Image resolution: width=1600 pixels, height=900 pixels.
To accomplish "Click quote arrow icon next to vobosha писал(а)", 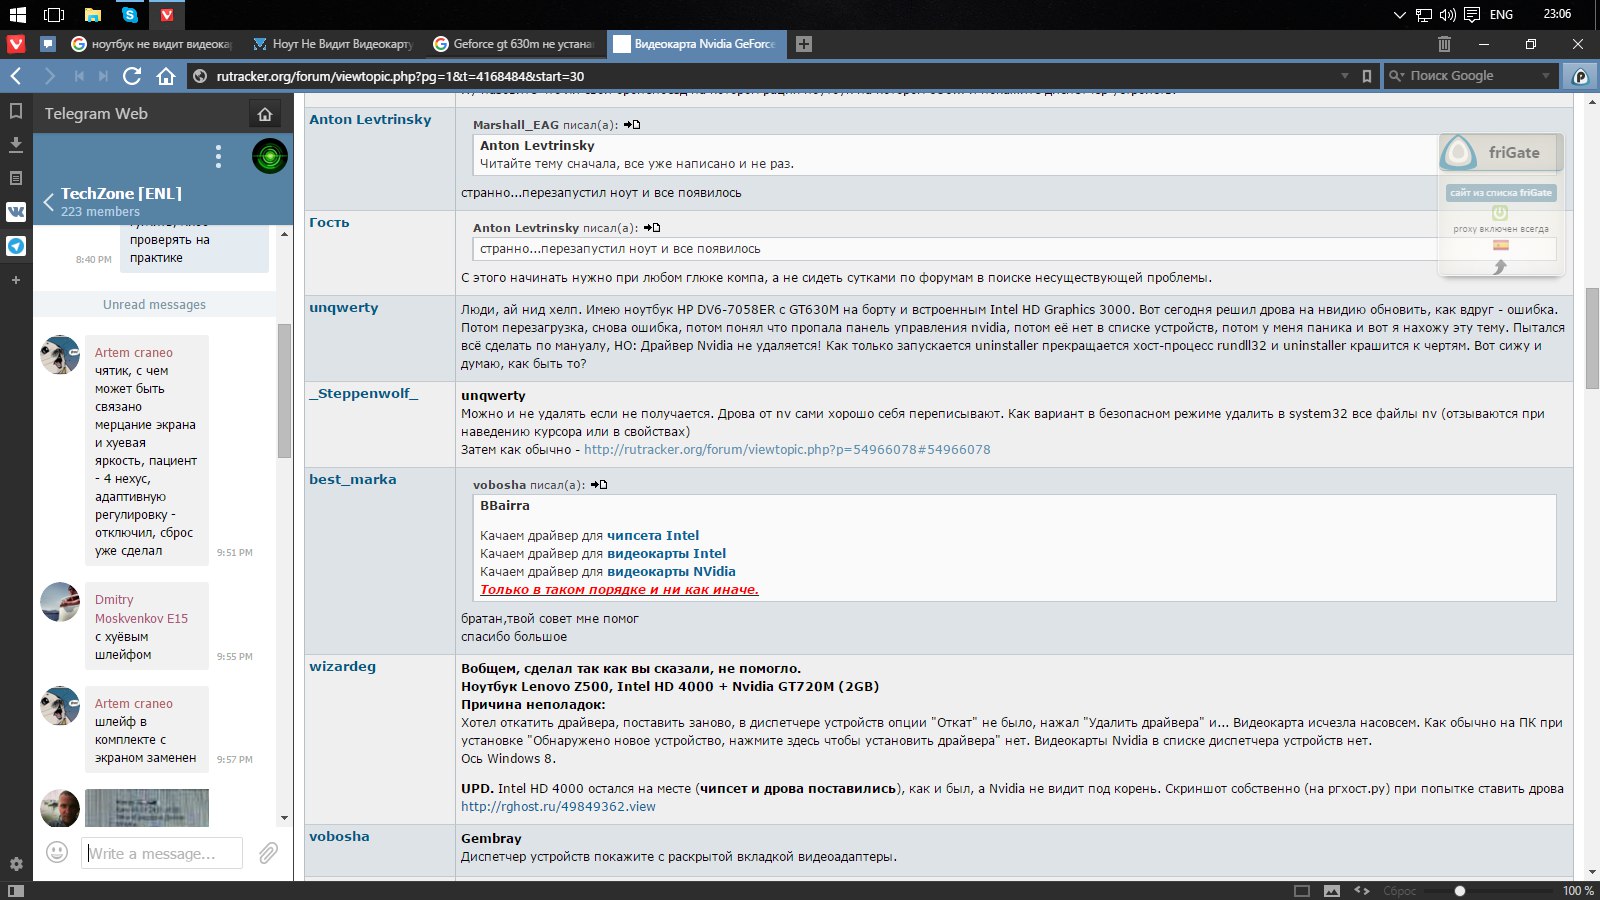I will pos(599,485).
